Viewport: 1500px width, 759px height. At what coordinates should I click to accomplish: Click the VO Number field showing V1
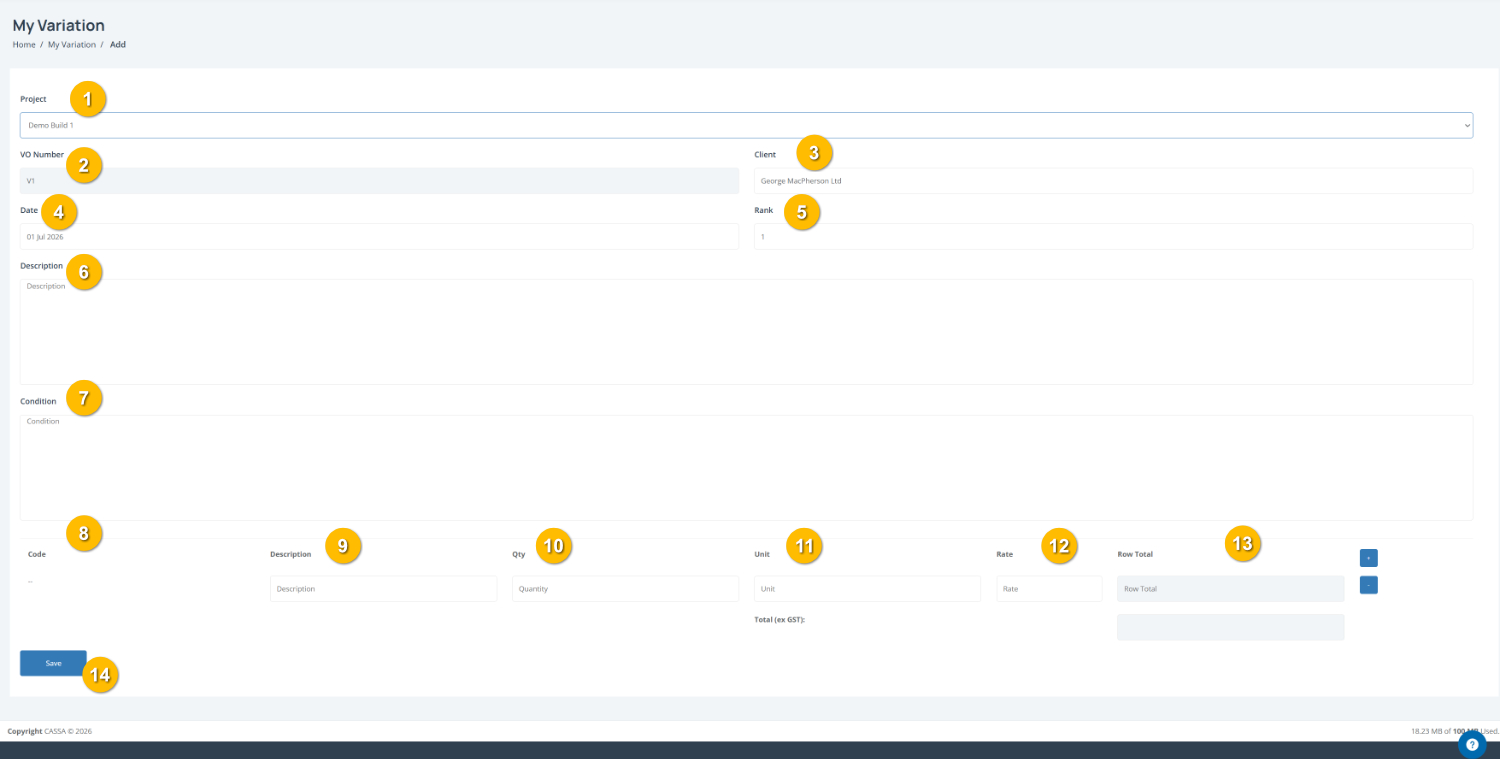(x=379, y=181)
